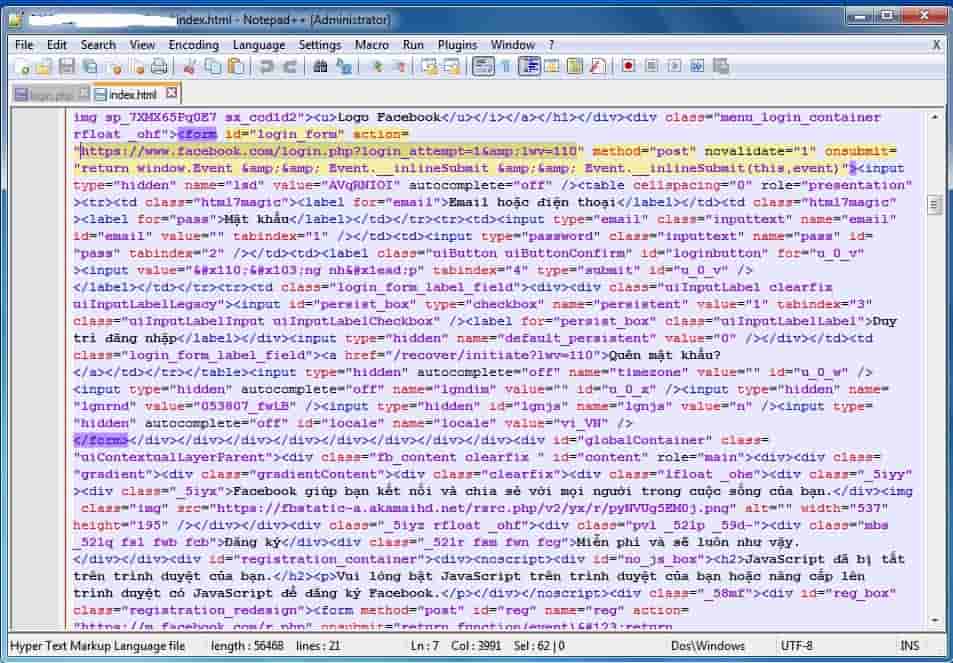Click the 'Hyper Text Markup Language file' status text
Image resolution: width=953 pixels, height=663 pixels.
98,645
